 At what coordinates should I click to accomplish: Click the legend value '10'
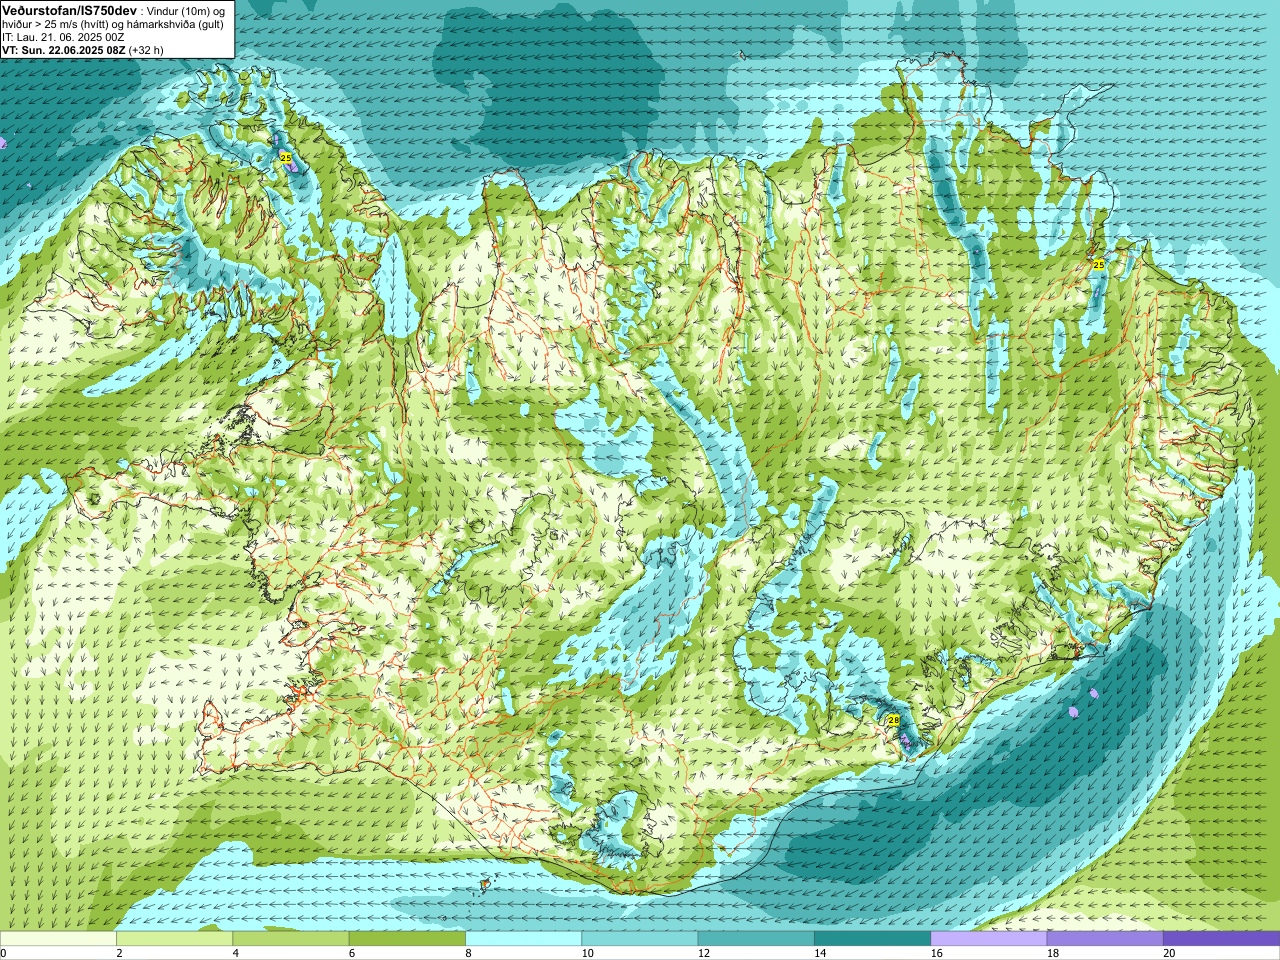point(587,953)
